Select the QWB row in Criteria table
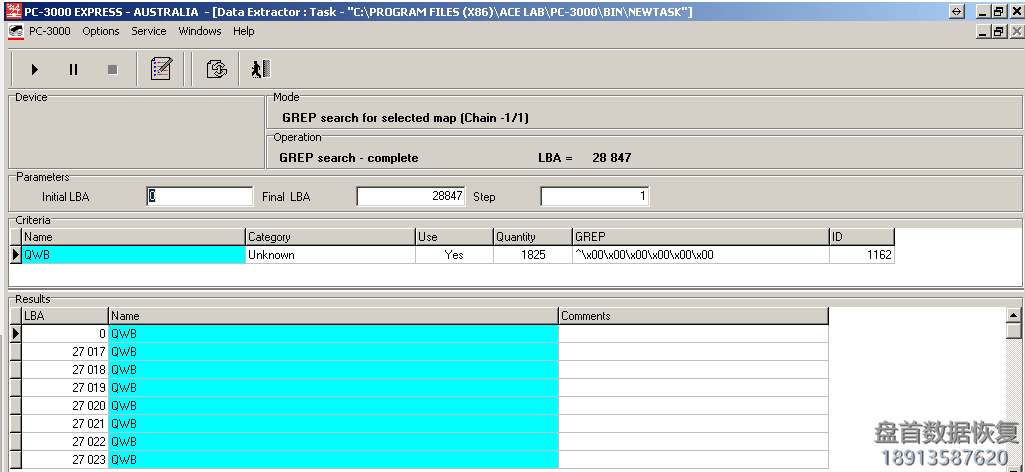The width and height of the screenshot is (1025, 472). (134, 255)
